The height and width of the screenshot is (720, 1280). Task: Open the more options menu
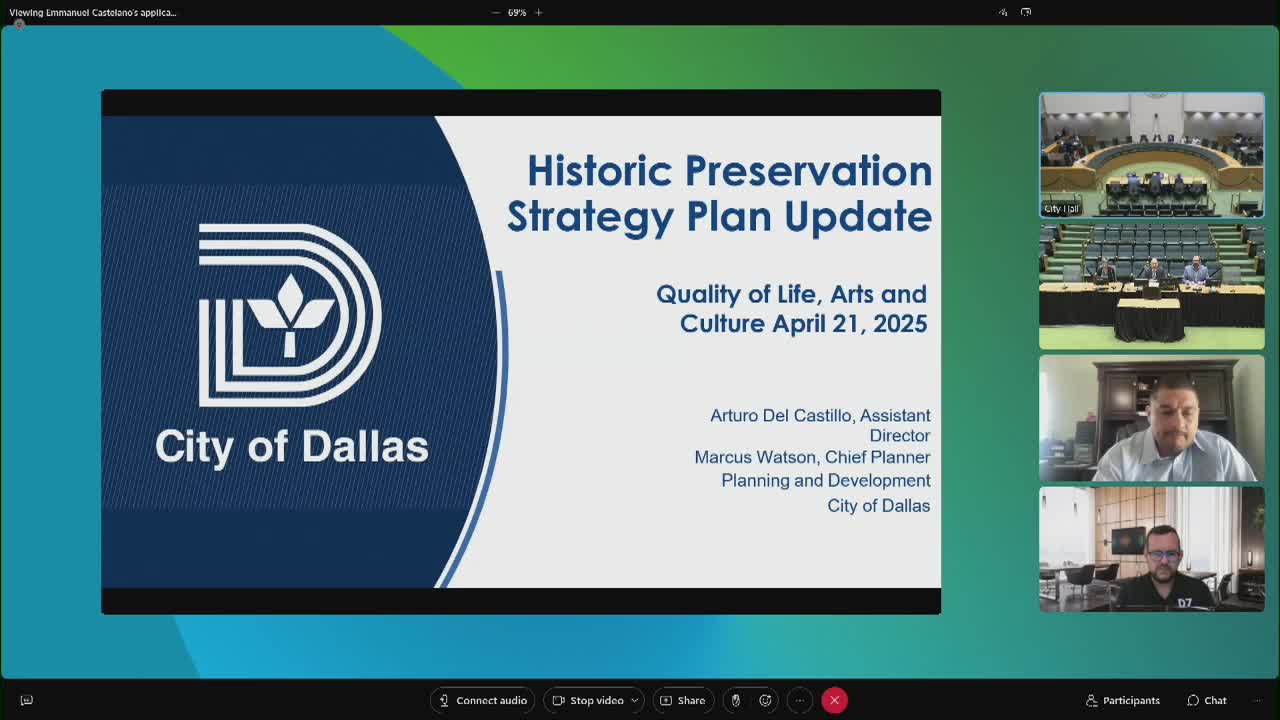pos(799,700)
